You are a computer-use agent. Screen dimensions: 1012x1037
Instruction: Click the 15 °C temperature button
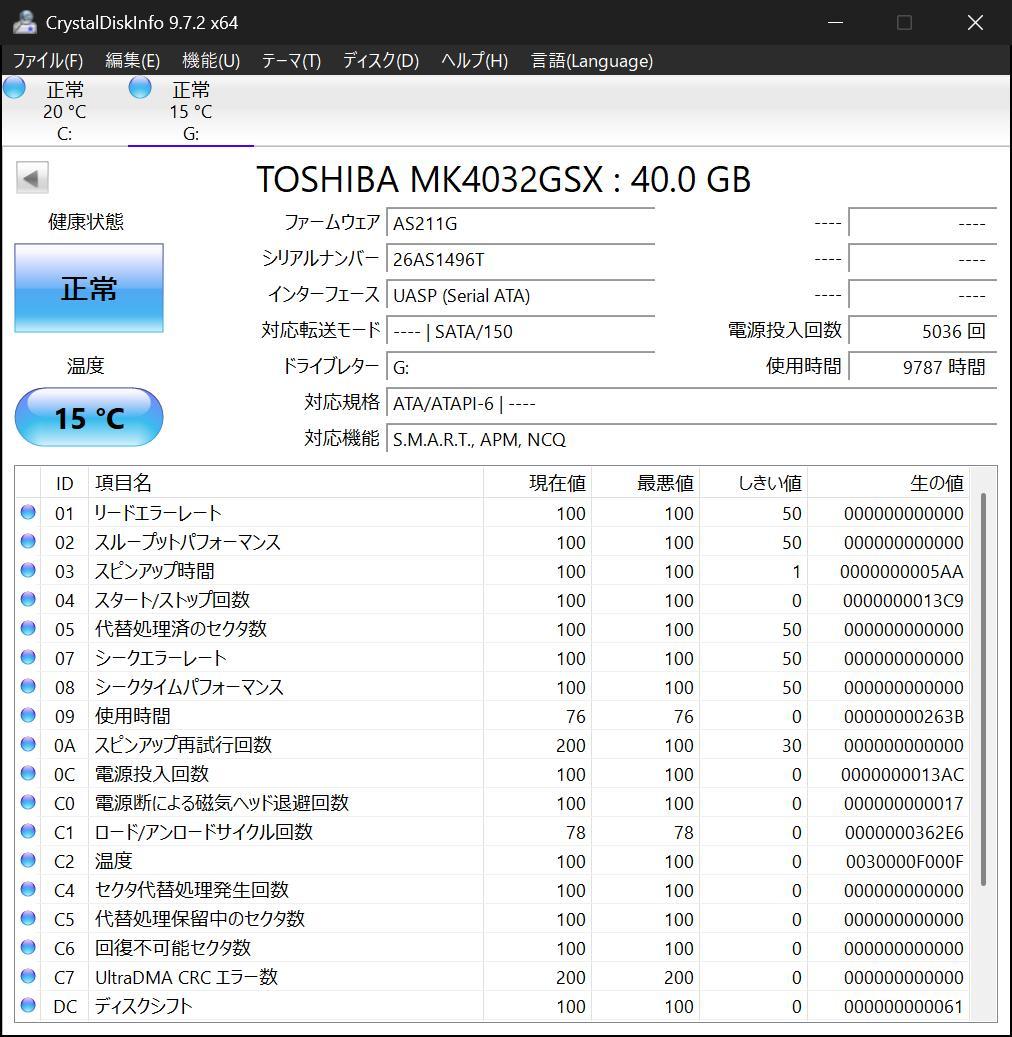pos(89,417)
